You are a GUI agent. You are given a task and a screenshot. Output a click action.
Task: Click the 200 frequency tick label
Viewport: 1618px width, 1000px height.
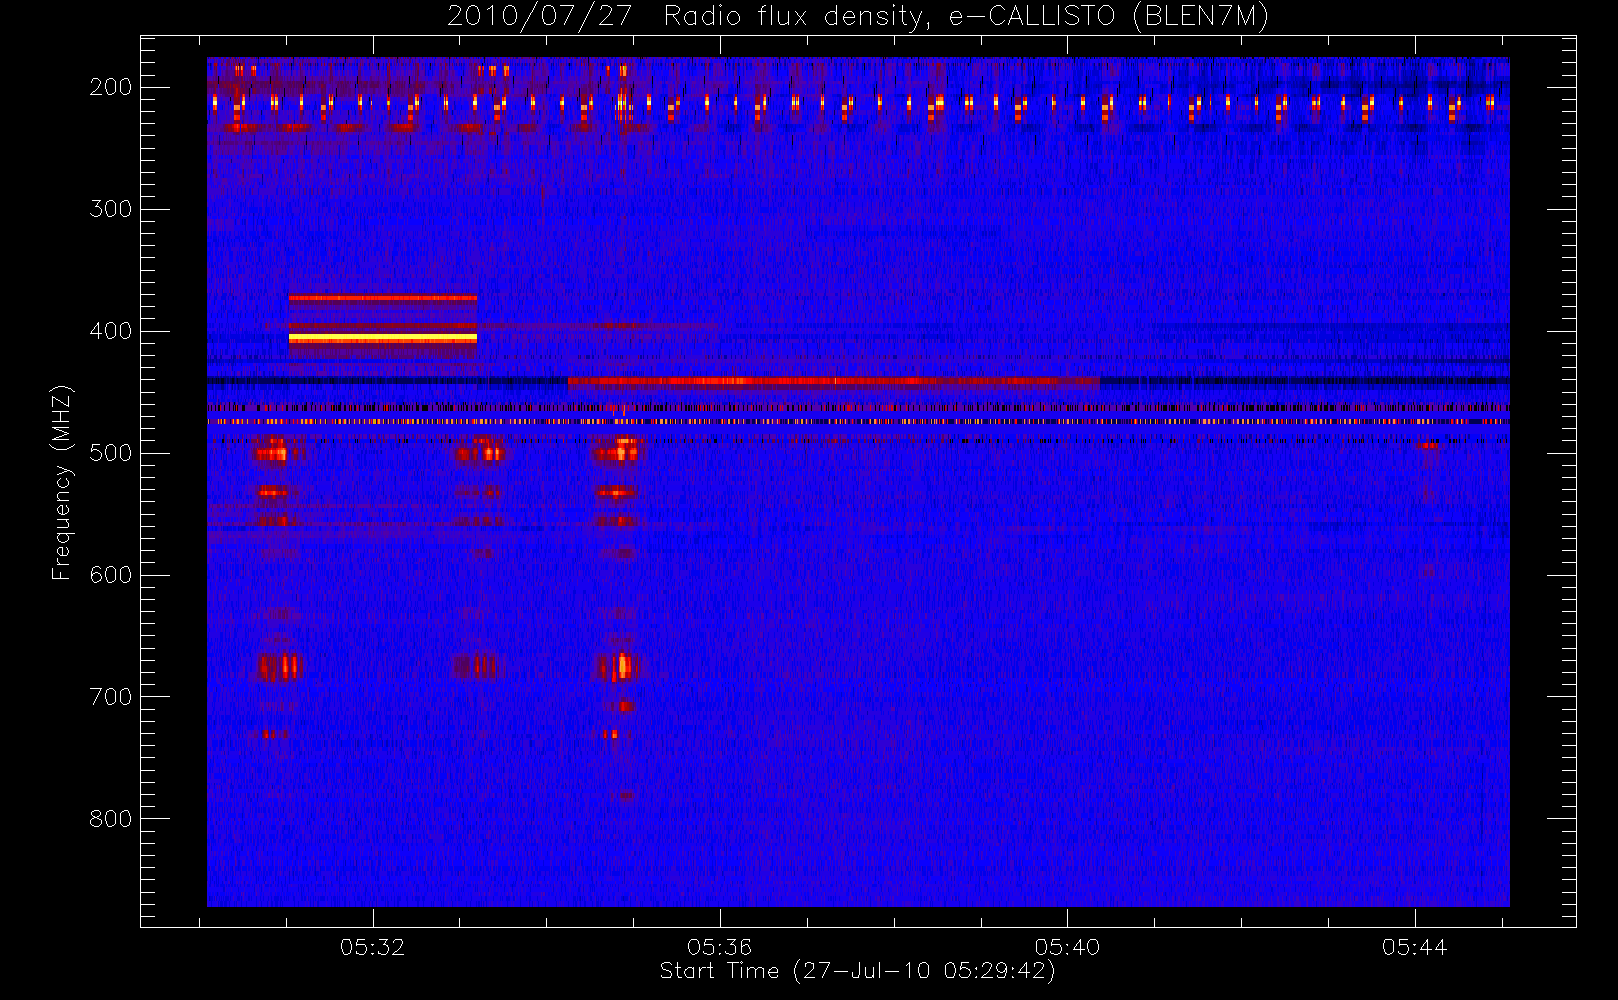[x=111, y=87]
